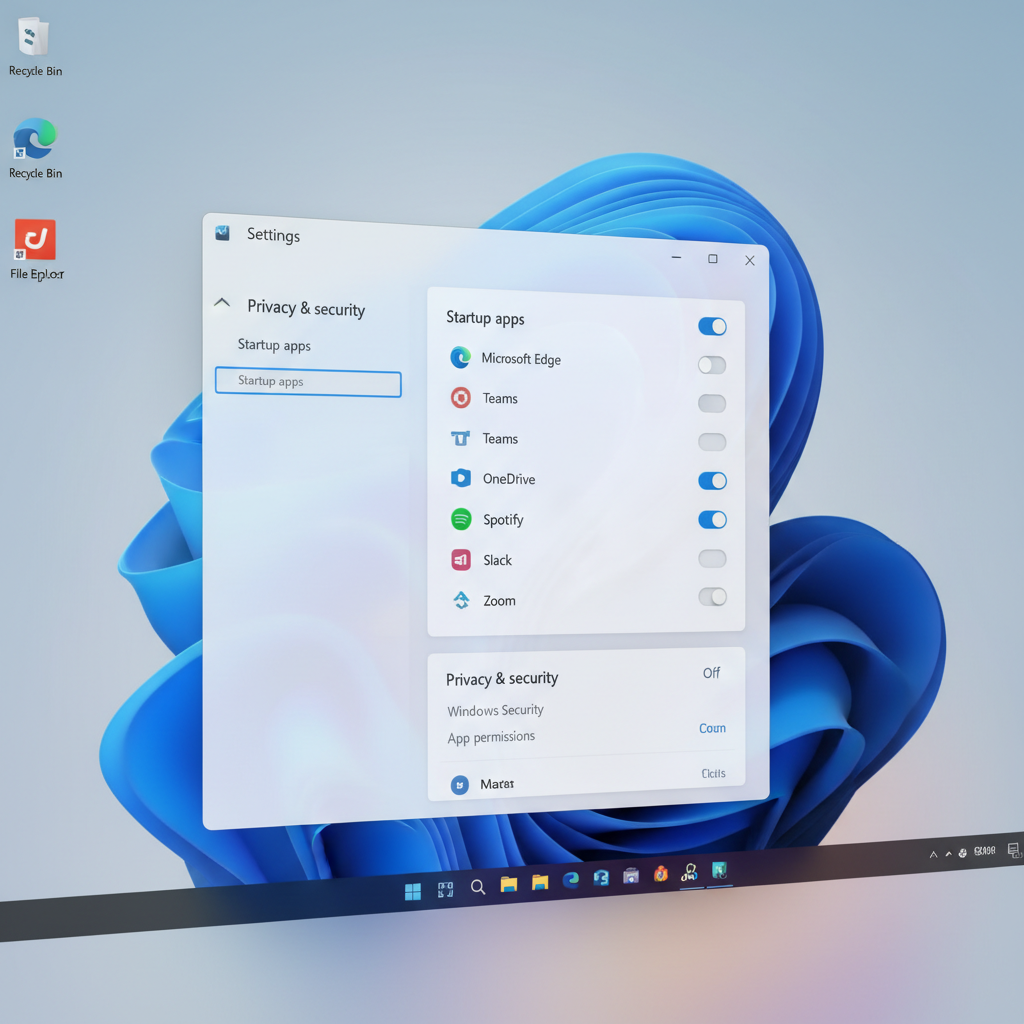The width and height of the screenshot is (1024, 1024).
Task: Open App permissions in Privacy card
Action: point(491,737)
